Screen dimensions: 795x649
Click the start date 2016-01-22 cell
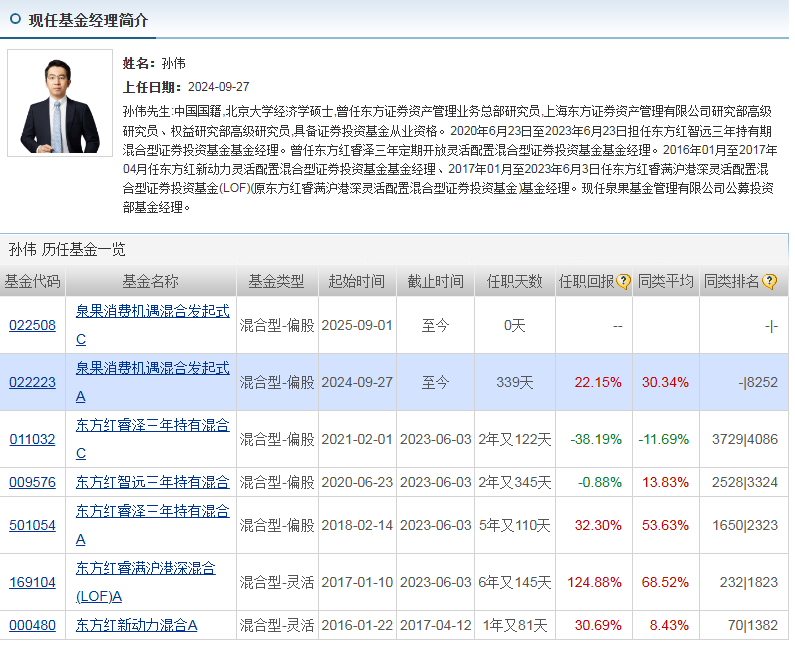(x=357, y=625)
